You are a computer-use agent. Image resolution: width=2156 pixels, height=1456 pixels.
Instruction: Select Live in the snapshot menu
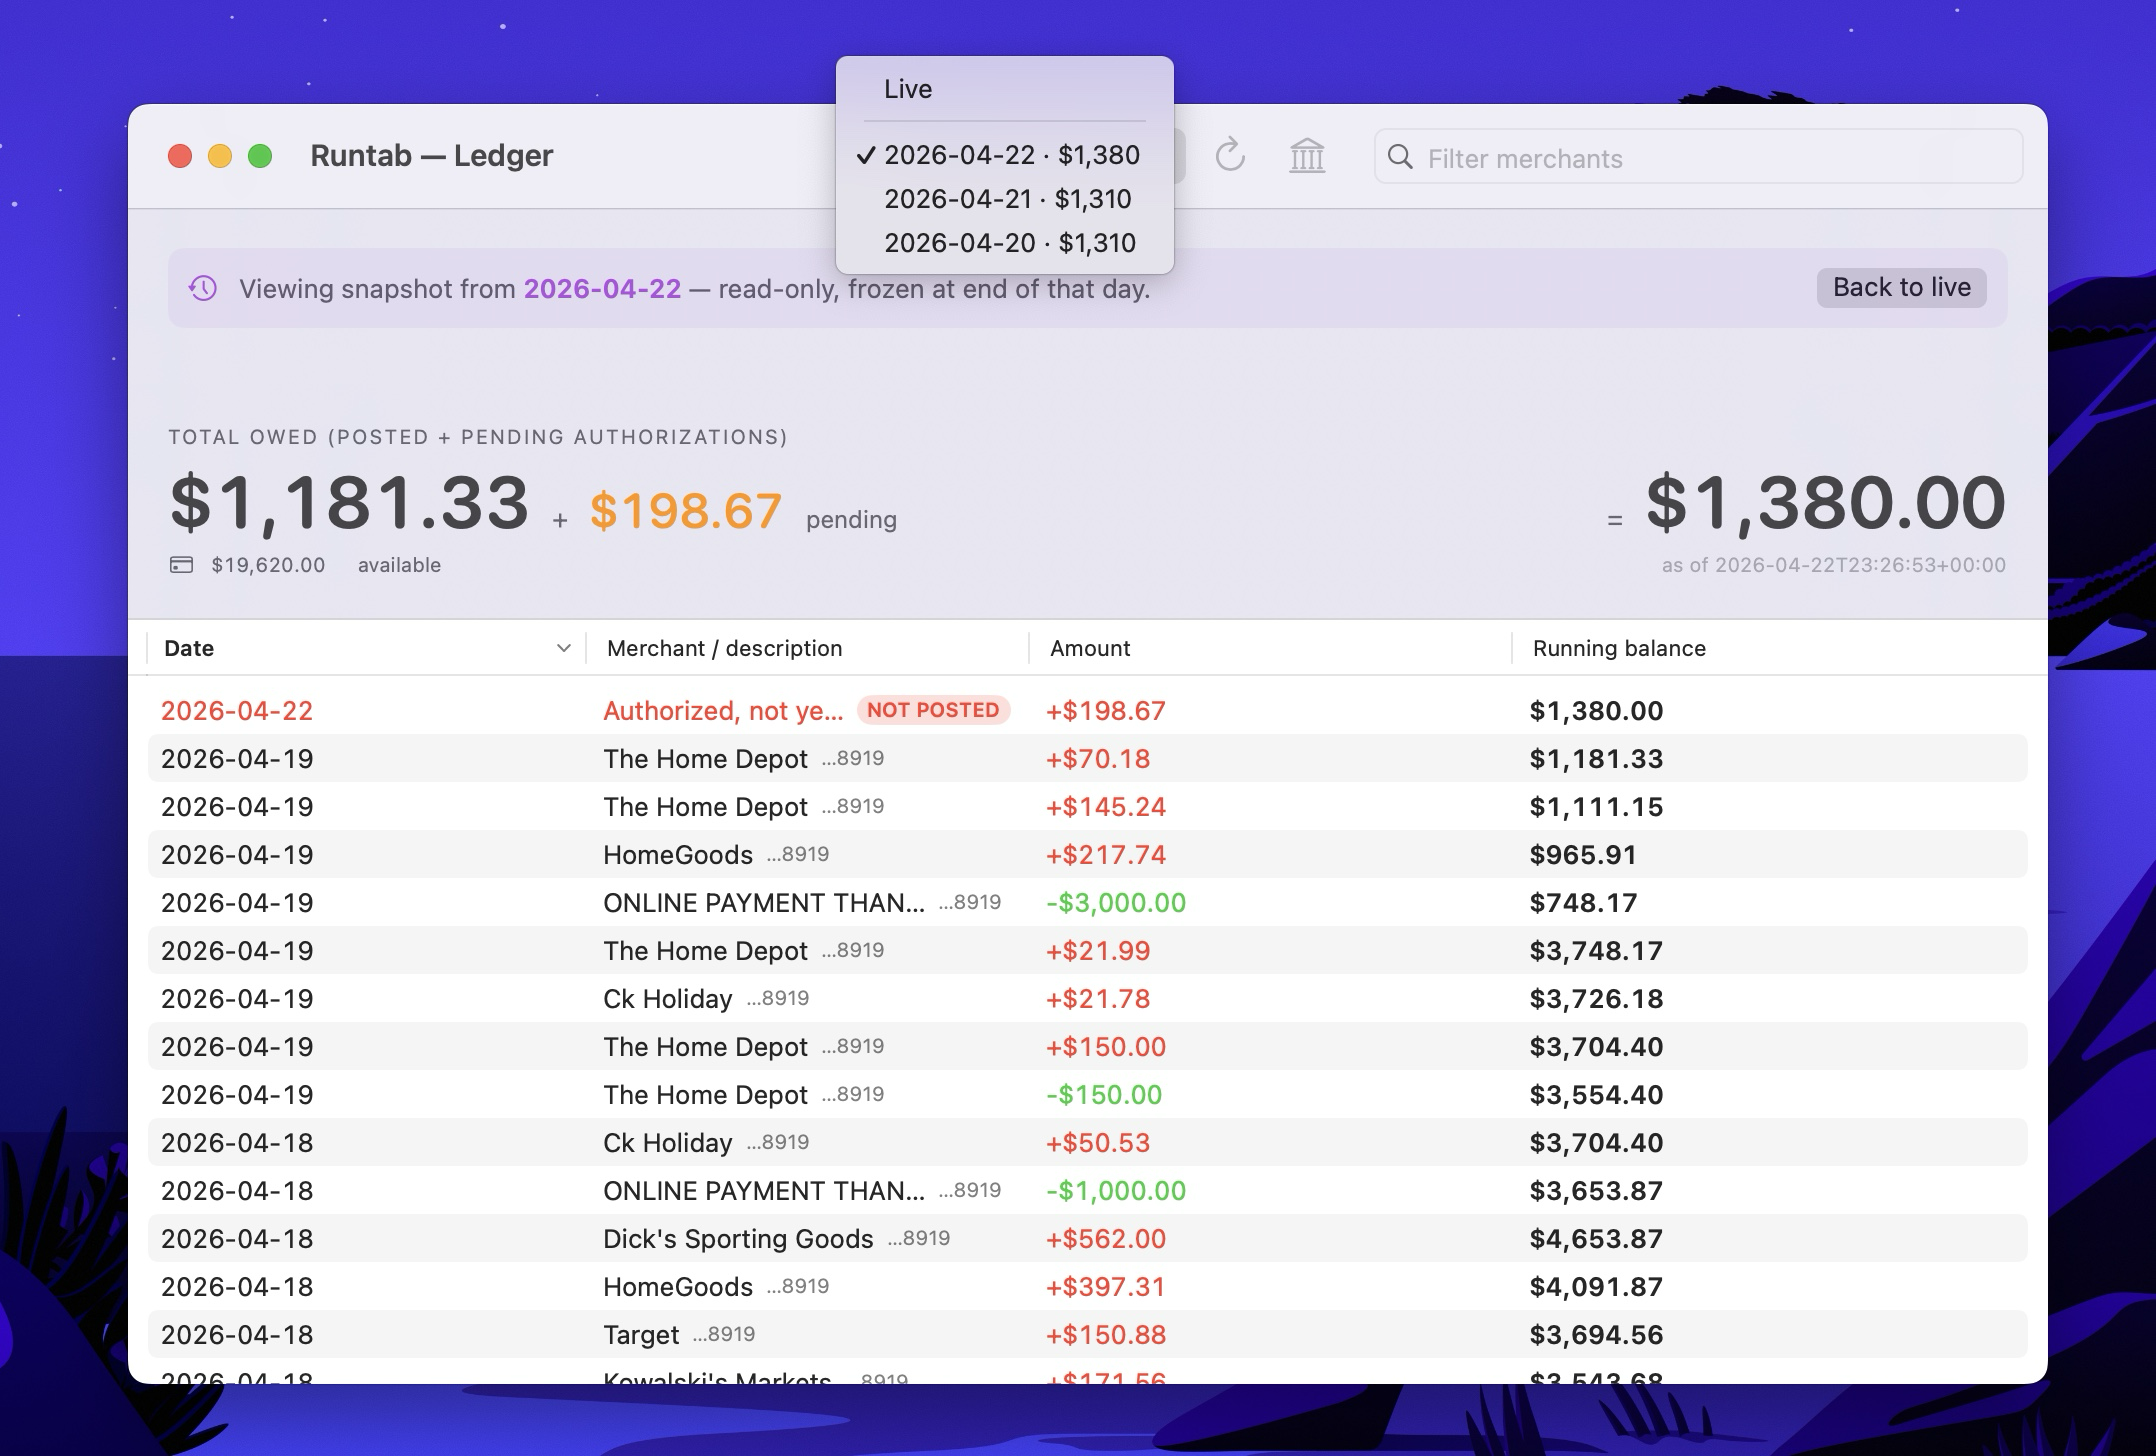[1005, 89]
